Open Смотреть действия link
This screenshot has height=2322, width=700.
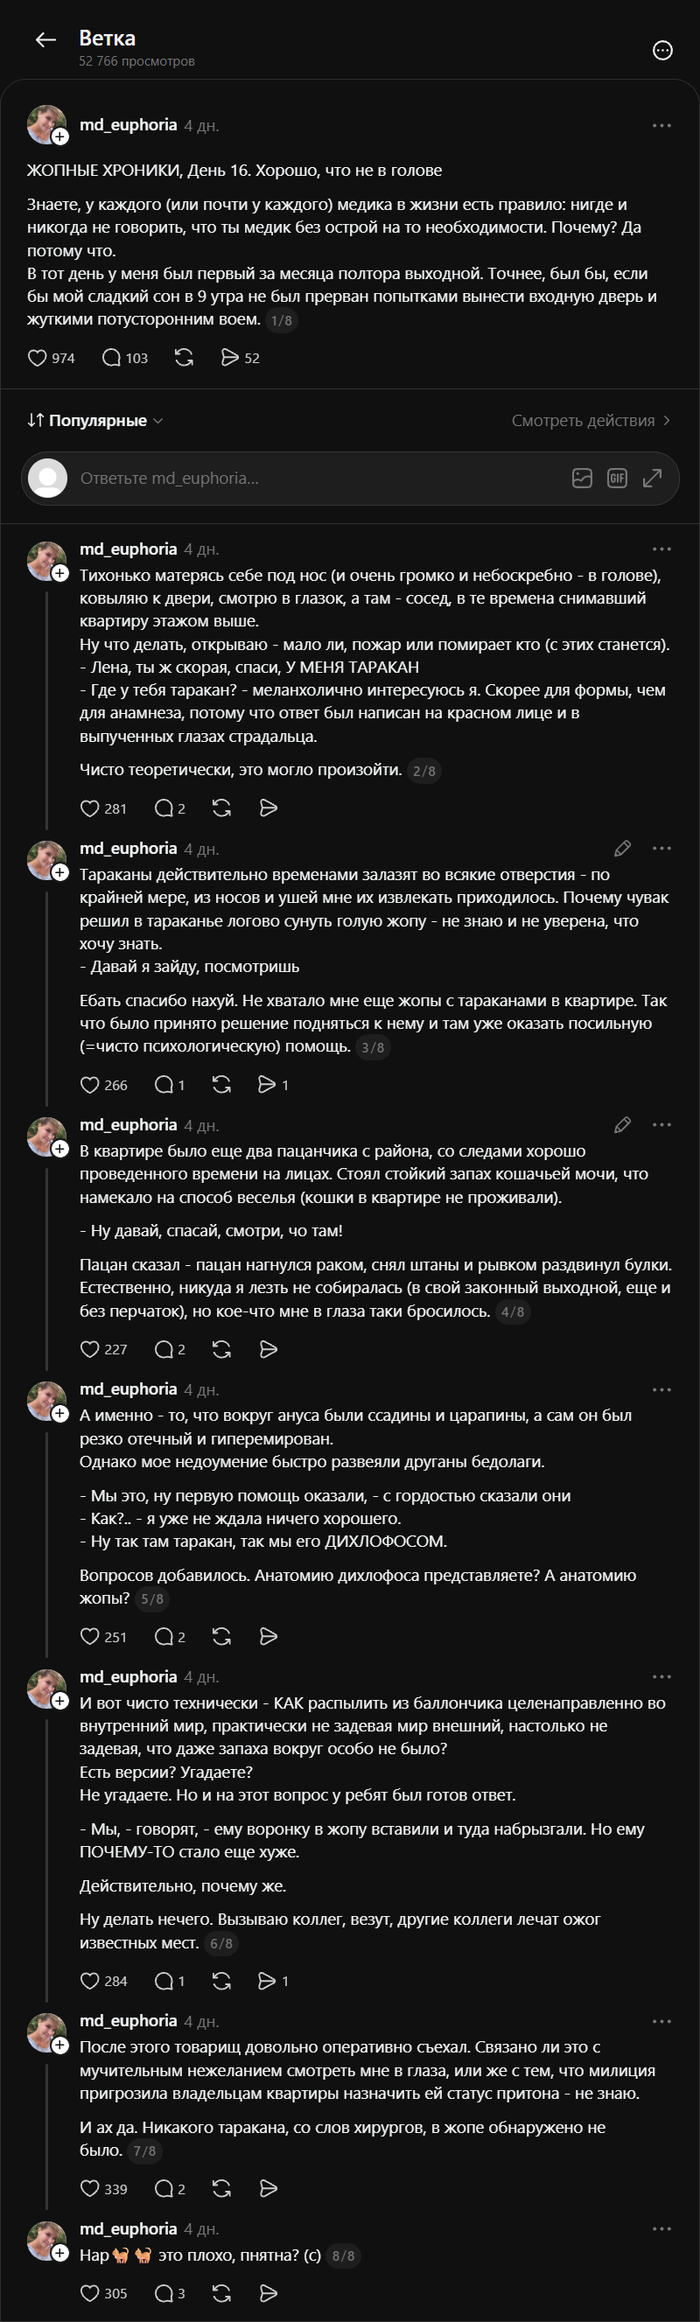(x=591, y=421)
